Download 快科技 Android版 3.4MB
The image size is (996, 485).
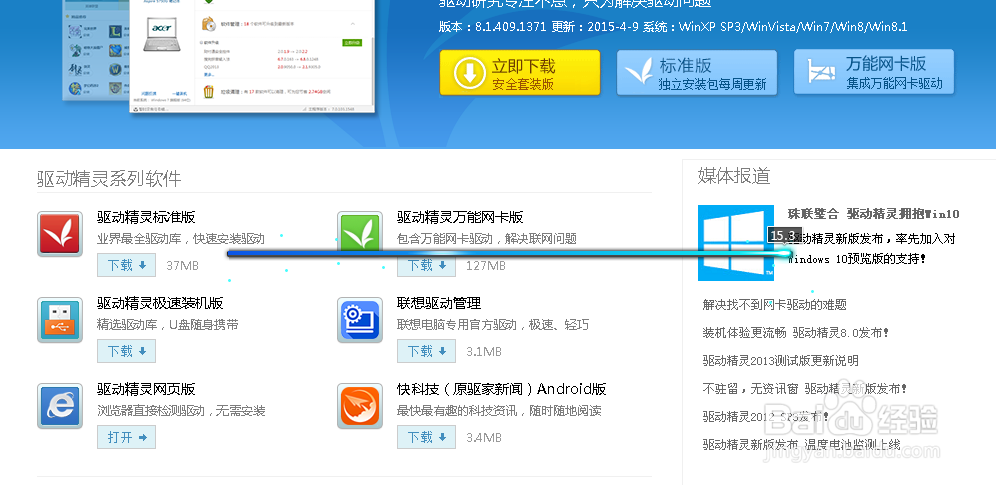point(426,437)
